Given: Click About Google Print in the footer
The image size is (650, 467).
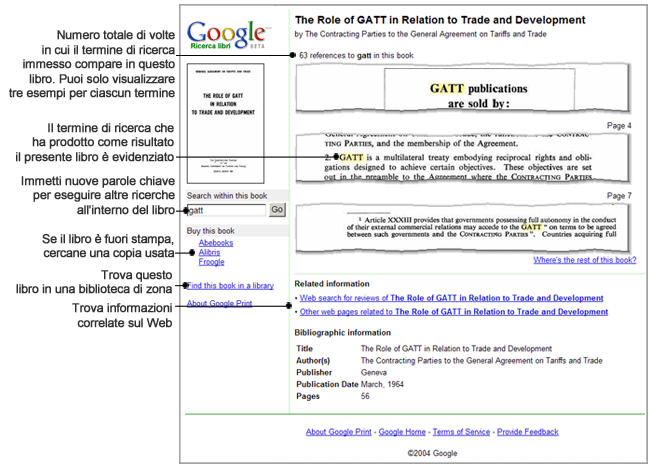Looking at the screenshot, I should [339, 432].
